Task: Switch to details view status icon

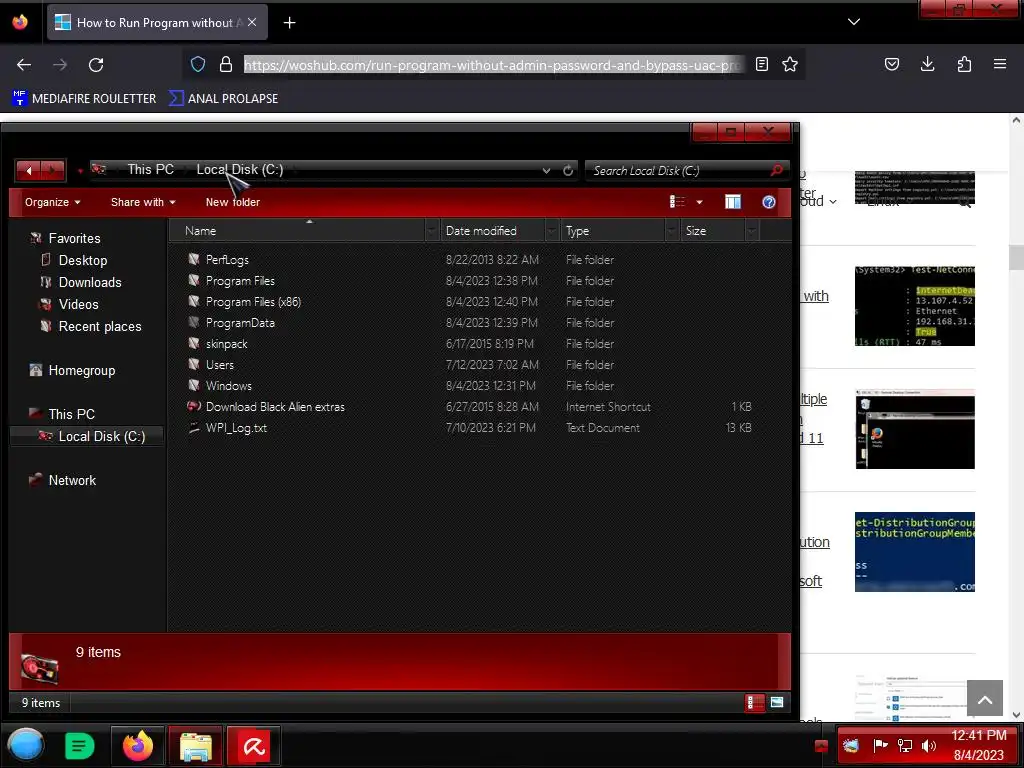Action: (x=754, y=703)
